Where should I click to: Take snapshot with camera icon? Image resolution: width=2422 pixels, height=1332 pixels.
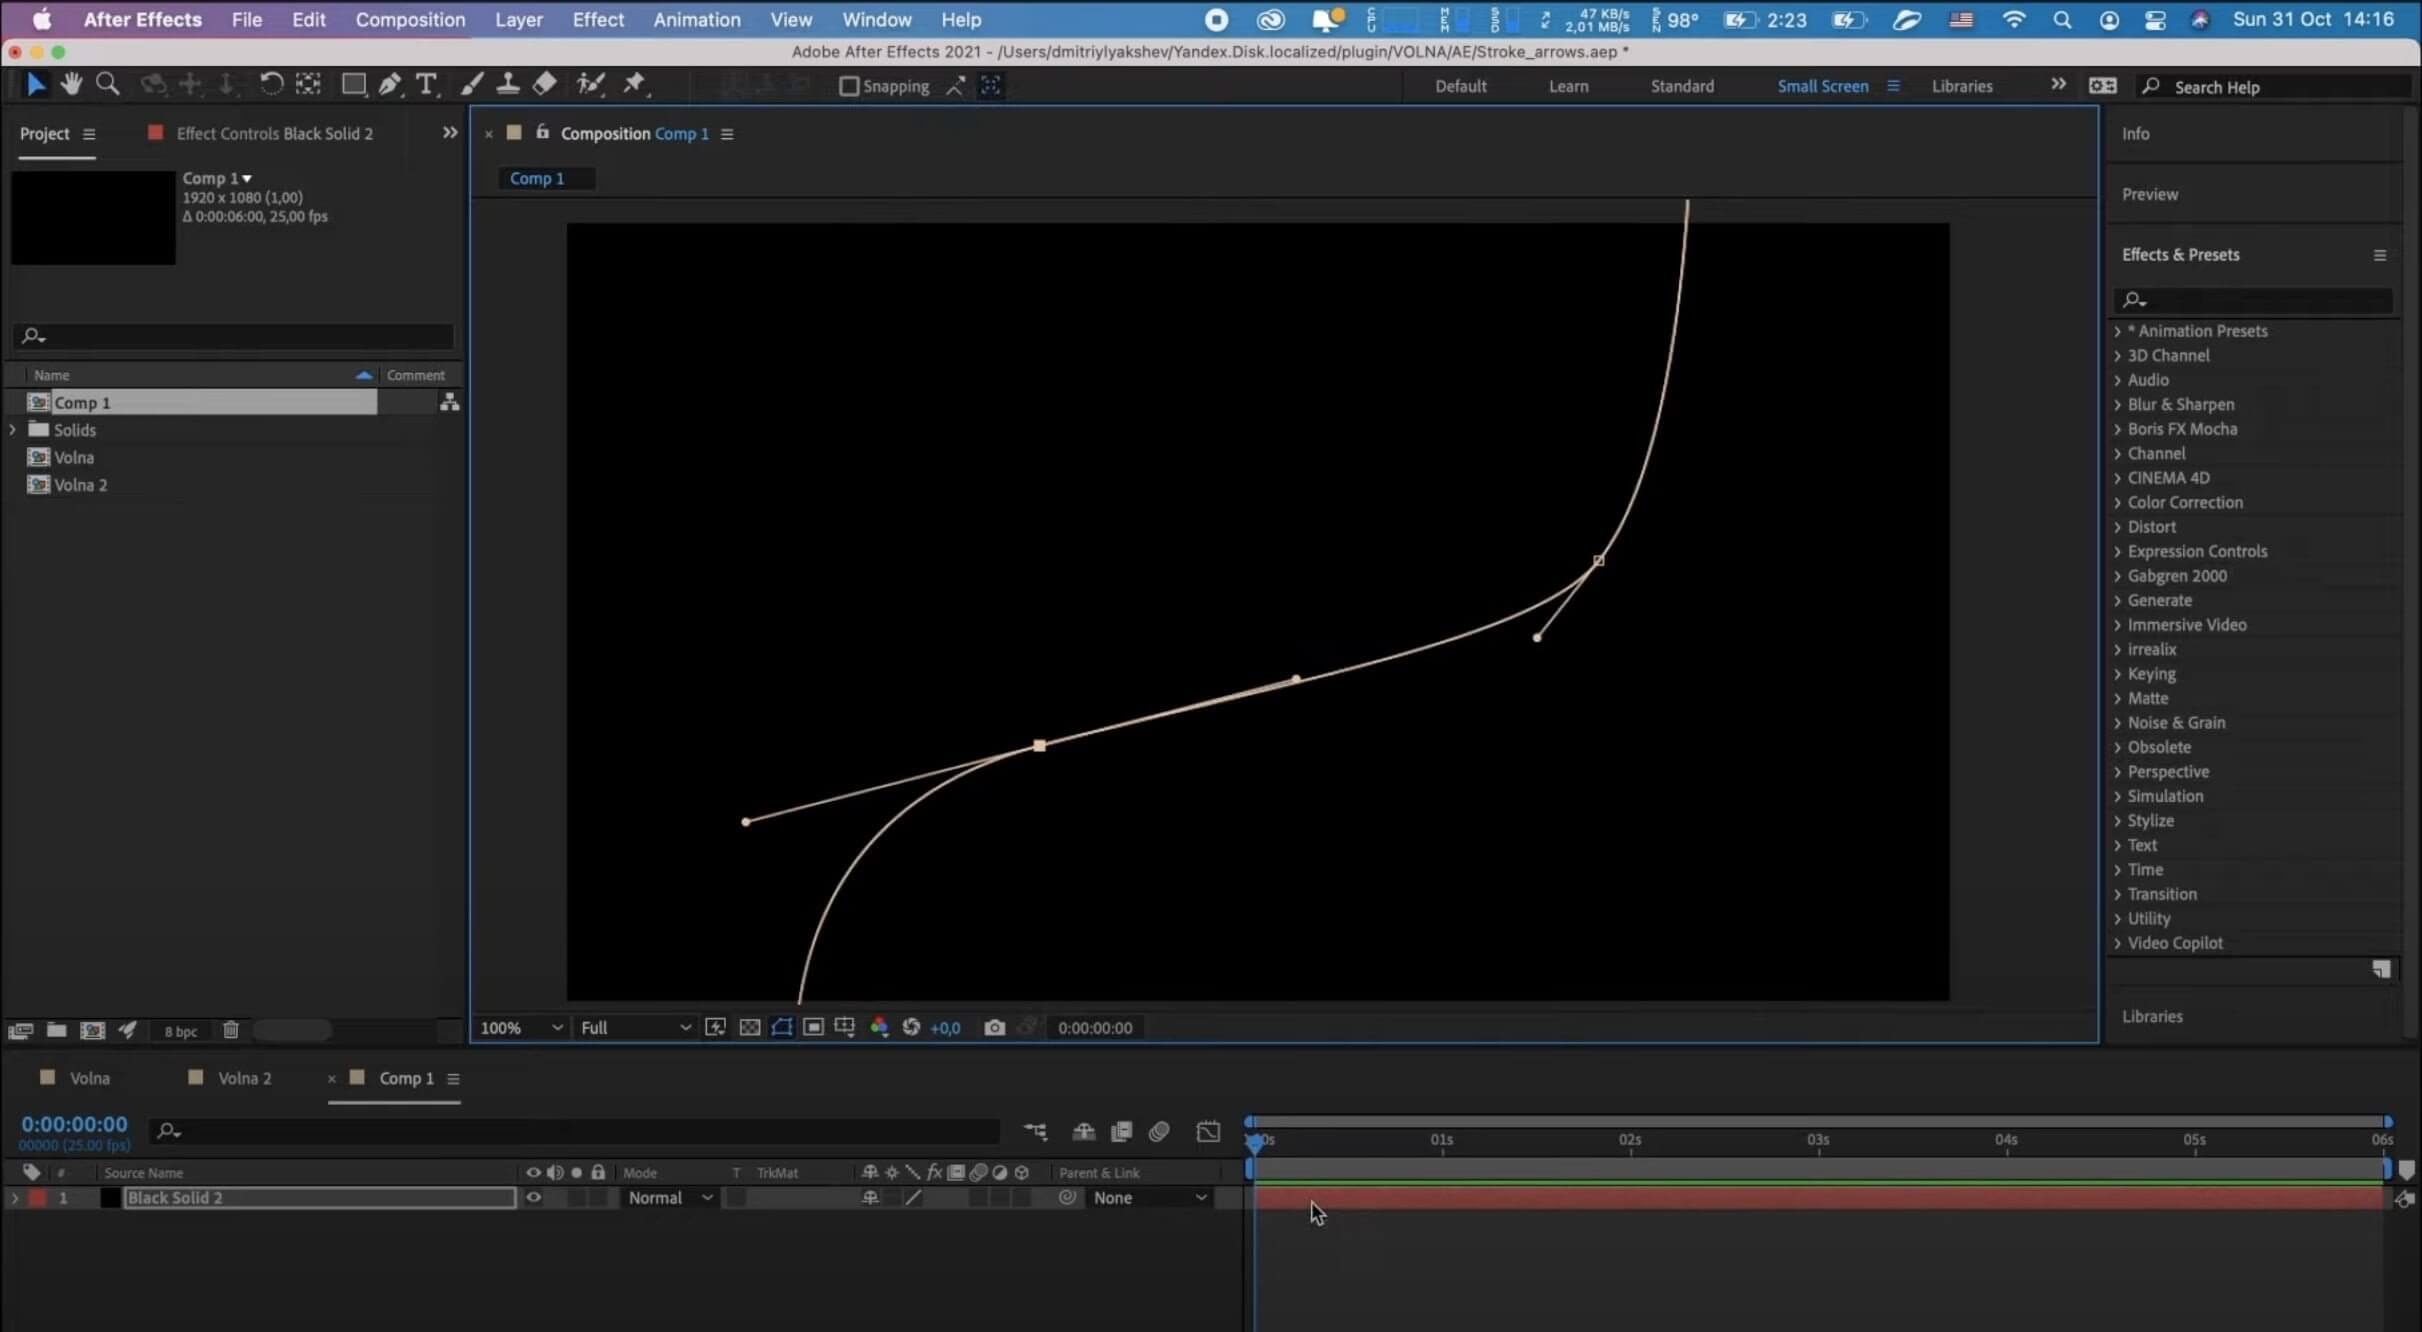[x=994, y=1028]
